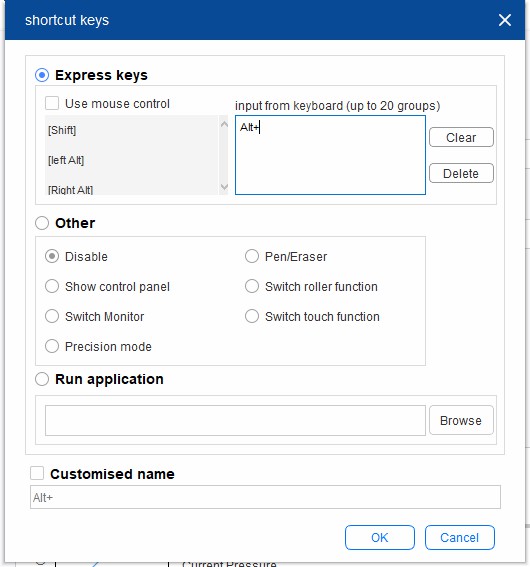
Task: Browse for an application to run
Action: [x=461, y=420]
